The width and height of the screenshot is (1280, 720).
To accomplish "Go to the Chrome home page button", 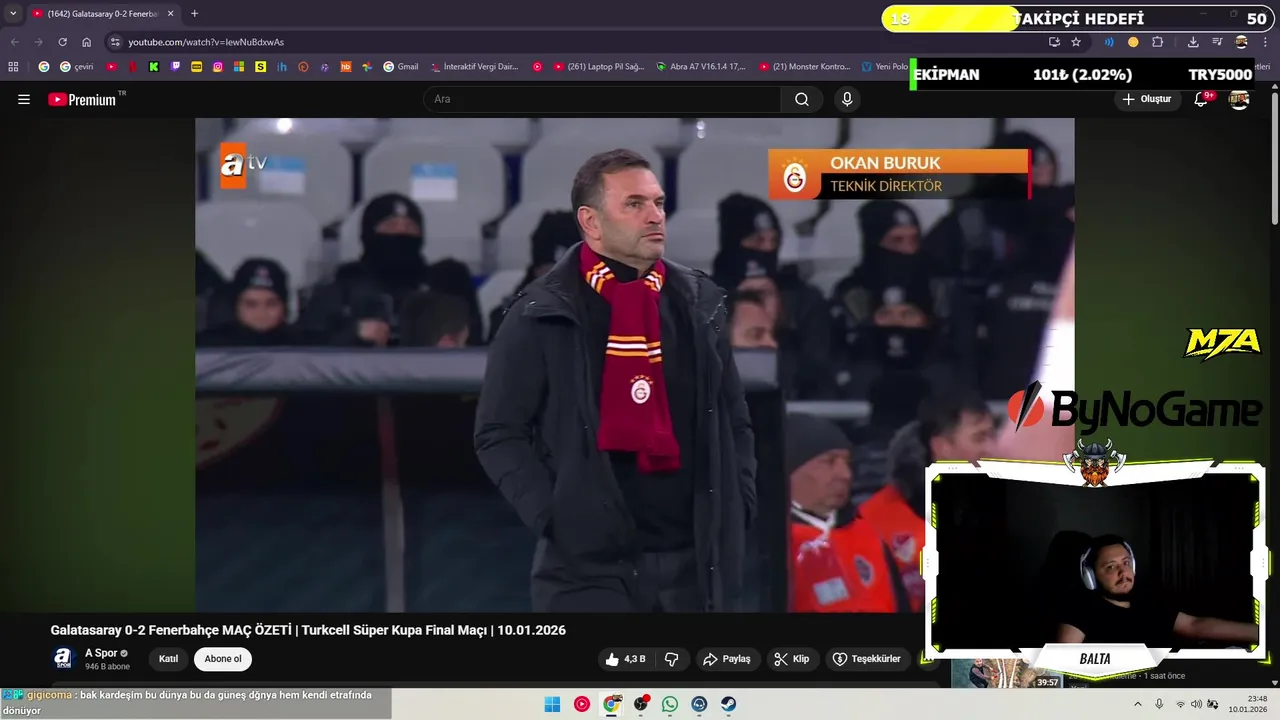I will click(x=87, y=42).
